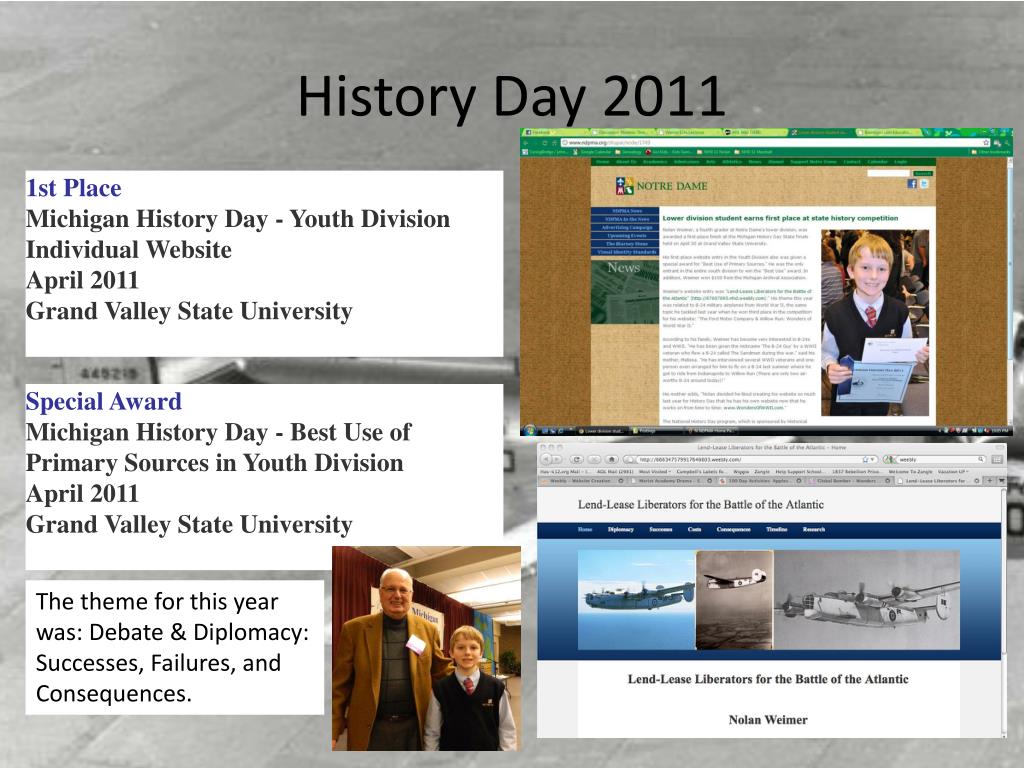The height and width of the screenshot is (768, 1024).
Task: Select Facebook tab in Chrome window
Action: click(556, 133)
